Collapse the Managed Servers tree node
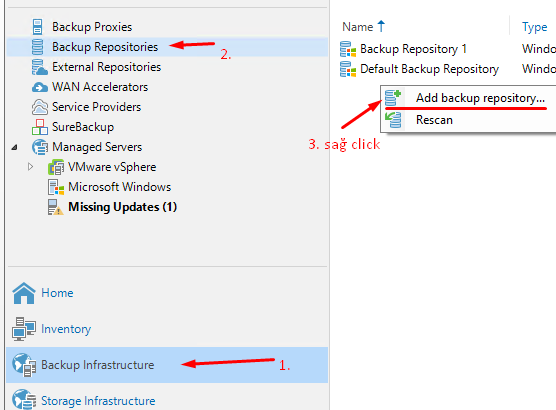This screenshot has width=556, height=410. click(15, 147)
